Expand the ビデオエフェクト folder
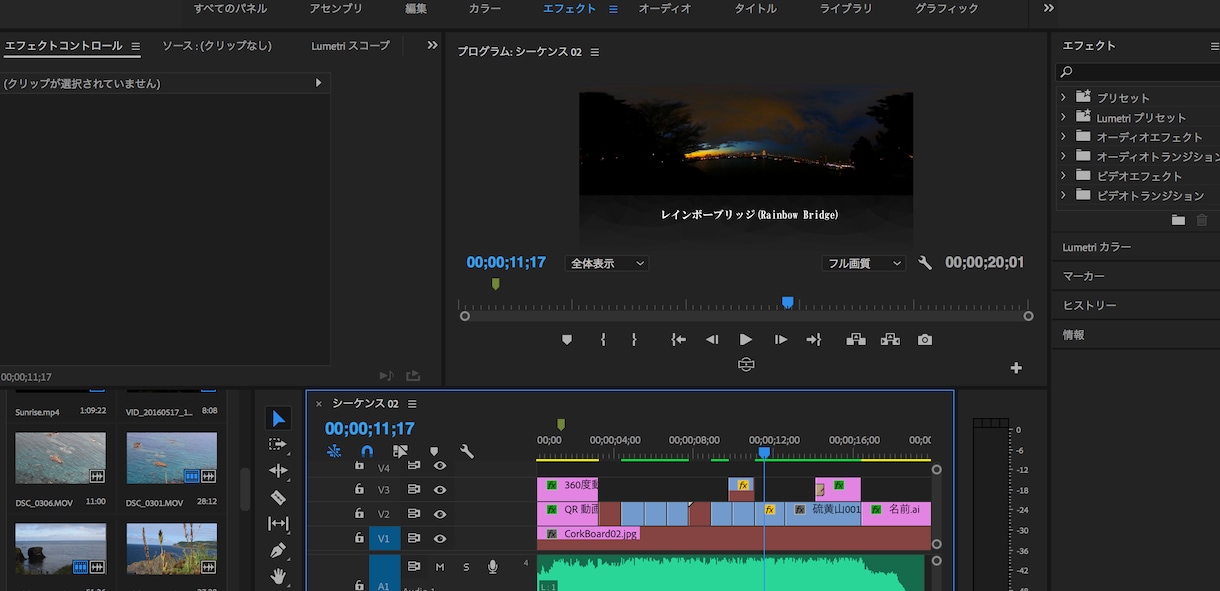This screenshot has height=591, width=1220. (1063, 175)
